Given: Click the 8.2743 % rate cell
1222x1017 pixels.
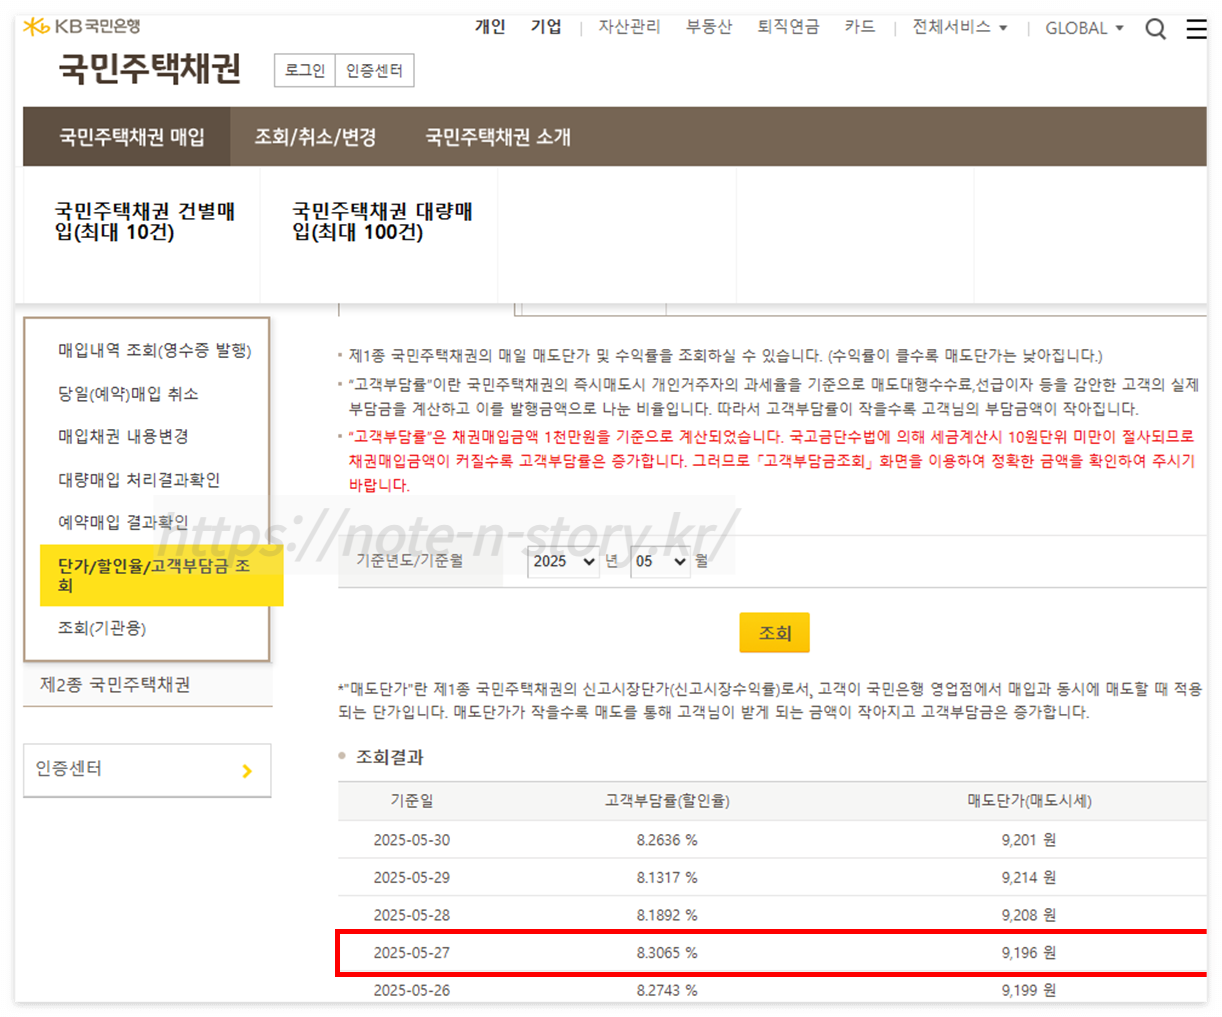Looking at the screenshot, I should click(x=667, y=990).
